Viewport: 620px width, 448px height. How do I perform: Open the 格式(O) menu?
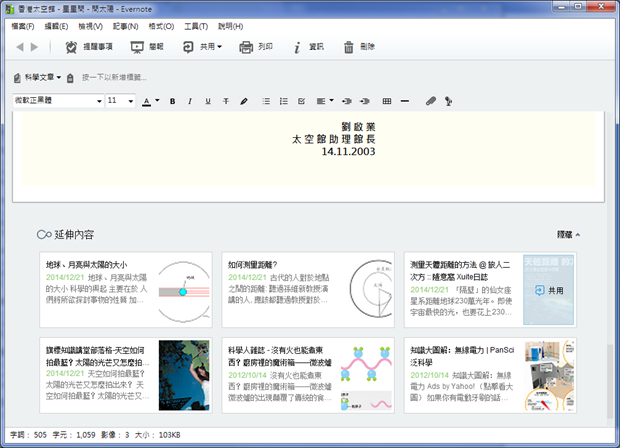tap(161, 26)
